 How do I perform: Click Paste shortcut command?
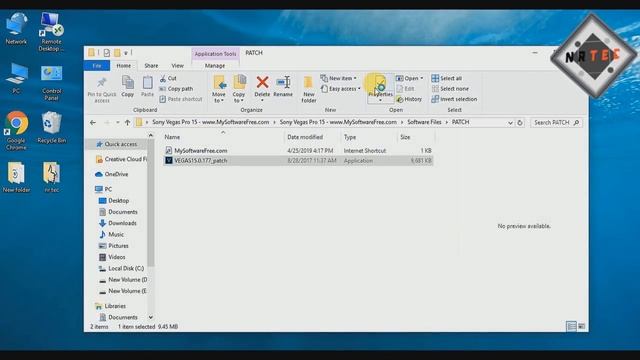pos(181,99)
